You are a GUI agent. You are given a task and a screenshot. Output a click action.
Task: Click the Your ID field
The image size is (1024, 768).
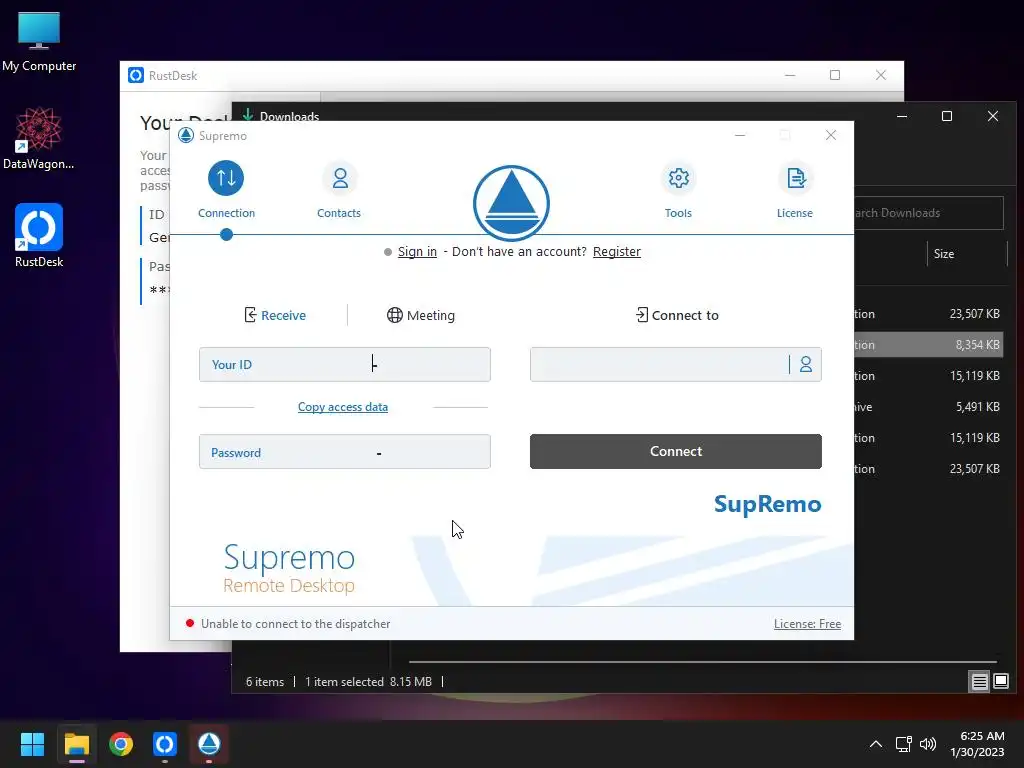[345, 364]
